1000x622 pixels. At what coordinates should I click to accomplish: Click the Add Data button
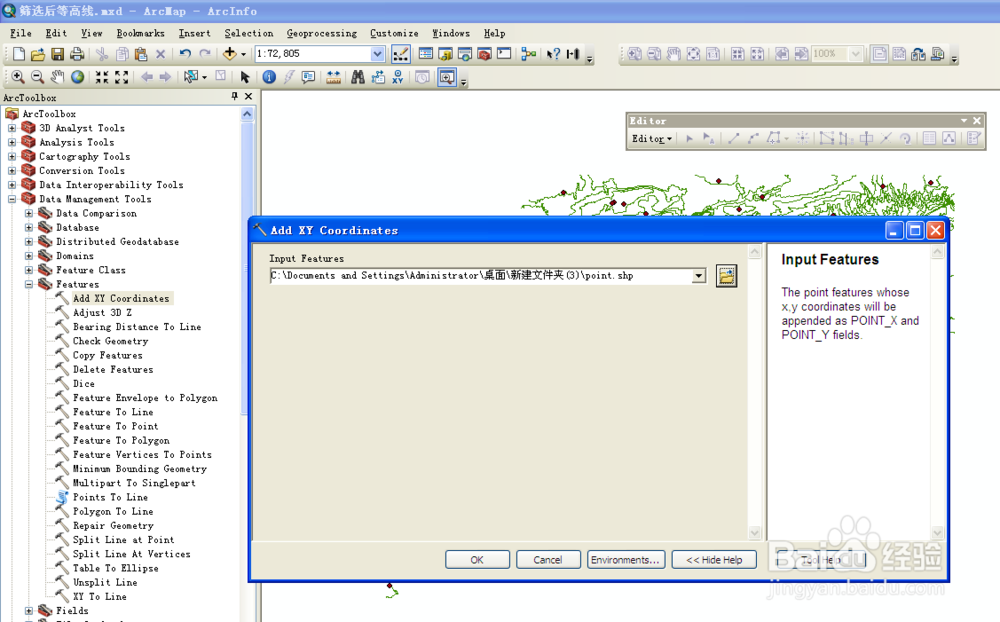click(230, 54)
